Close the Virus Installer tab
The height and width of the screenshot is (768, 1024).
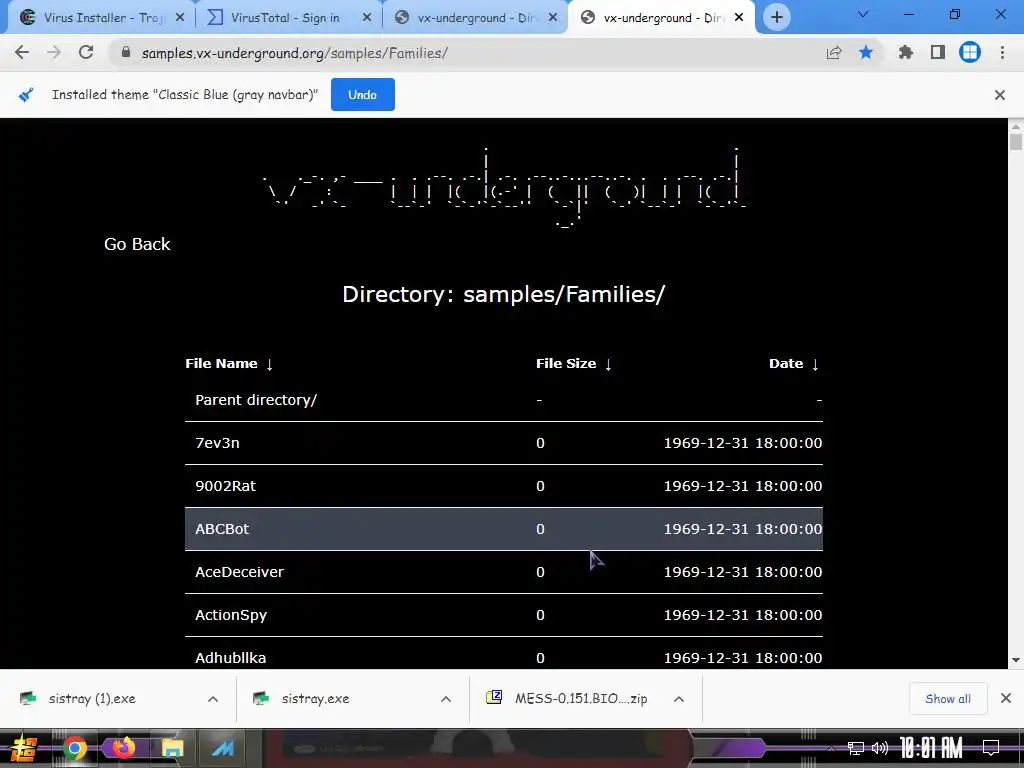click(180, 18)
